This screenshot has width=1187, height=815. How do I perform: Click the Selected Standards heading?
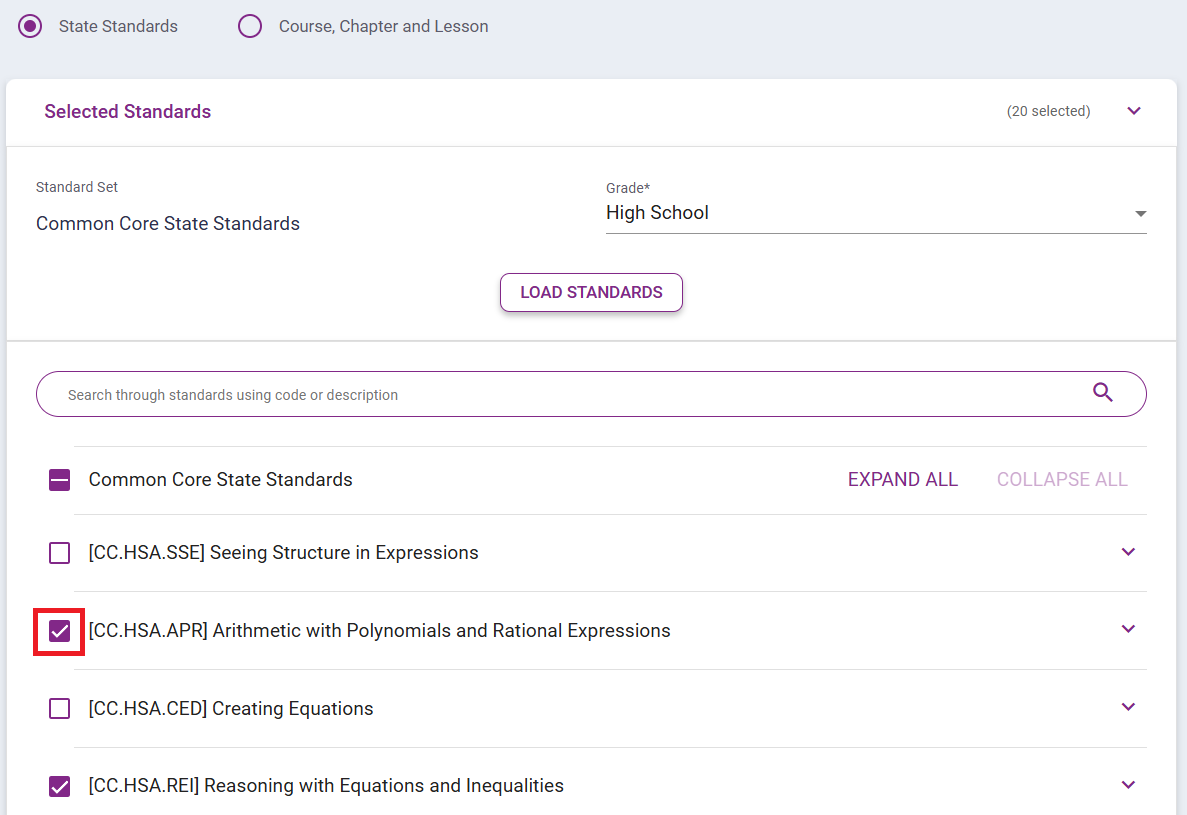128,112
